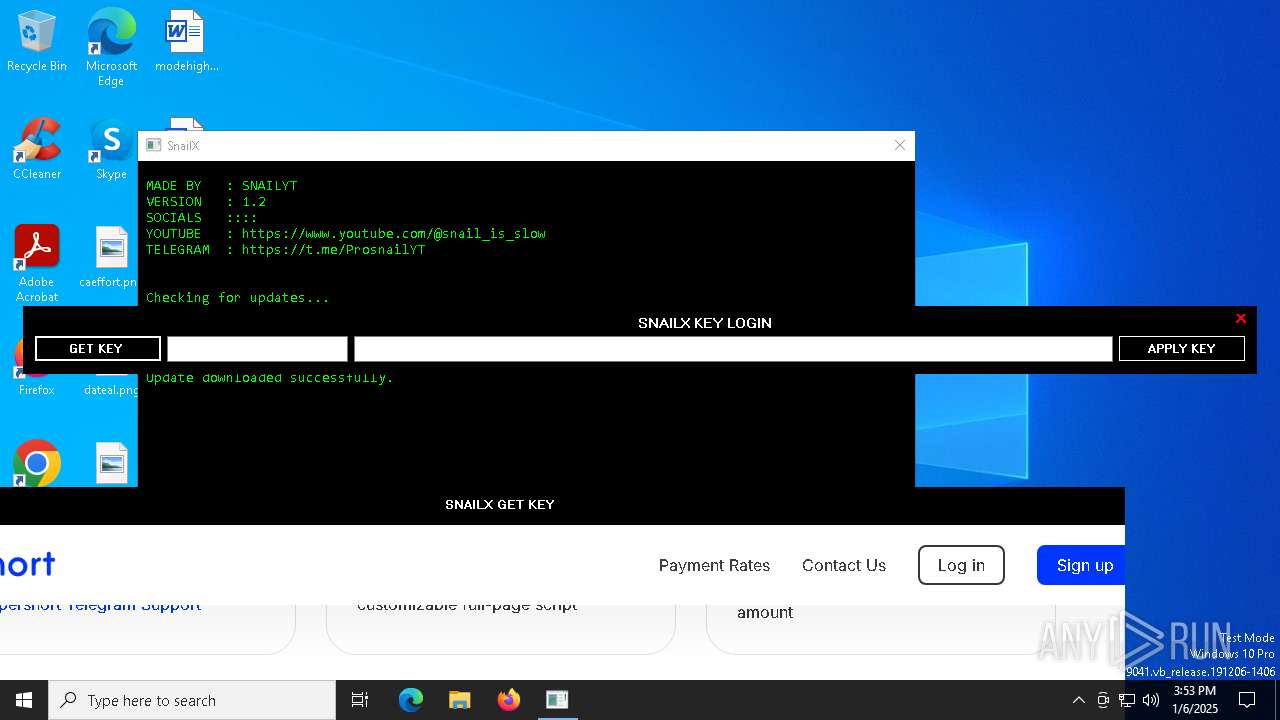Click the APPLY KEY button
The height and width of the screenshot is (720, 1280).
[x=1181, y=348]
